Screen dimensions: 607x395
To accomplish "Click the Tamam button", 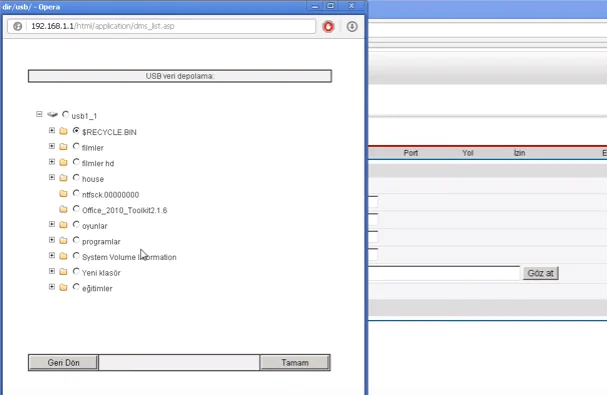I will point(295,363).
